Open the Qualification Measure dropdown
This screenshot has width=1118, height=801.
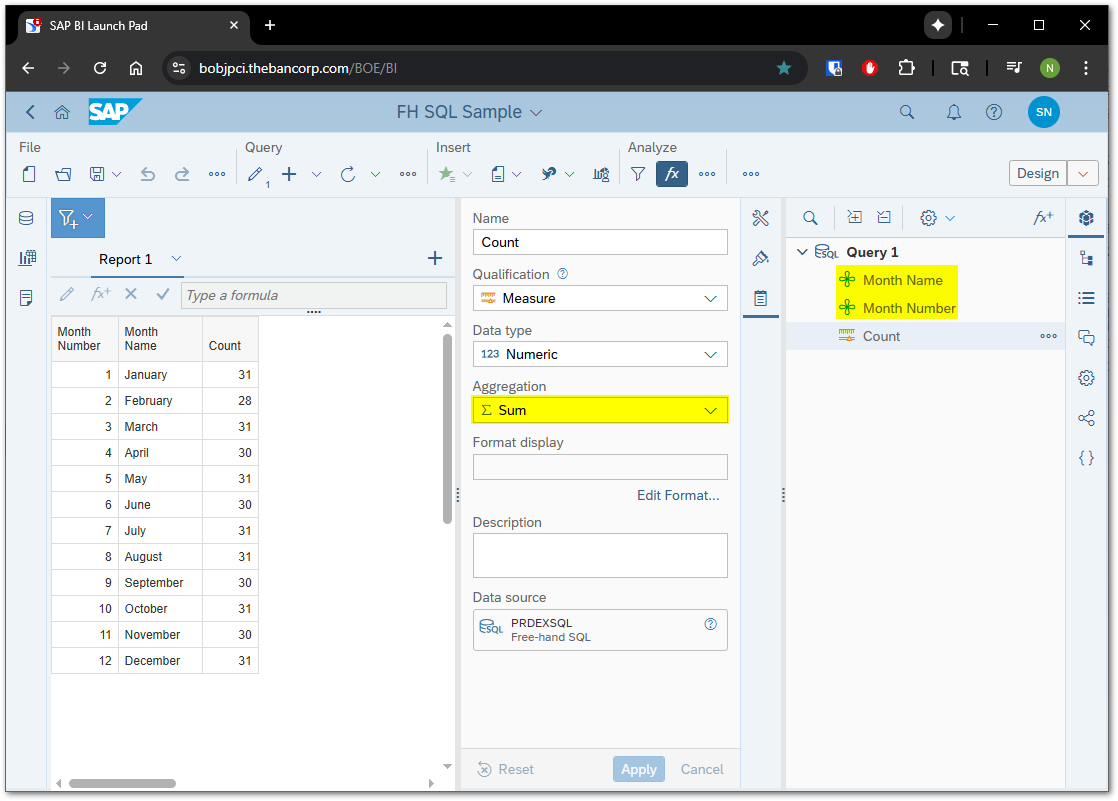click(600, 298)
